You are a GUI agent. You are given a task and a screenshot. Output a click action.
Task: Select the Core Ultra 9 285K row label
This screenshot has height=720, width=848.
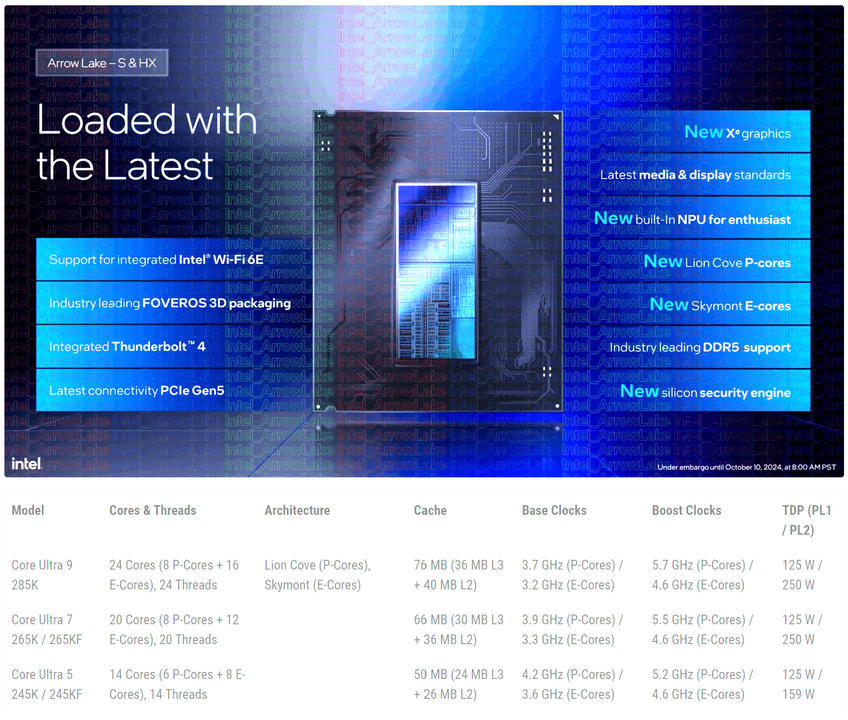click(42, 575)
